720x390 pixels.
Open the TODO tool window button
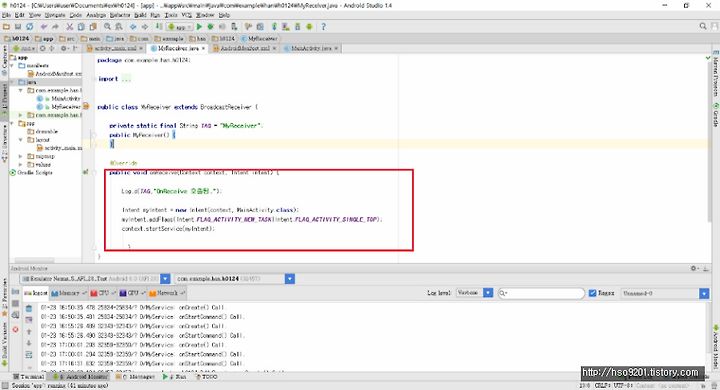207,377
